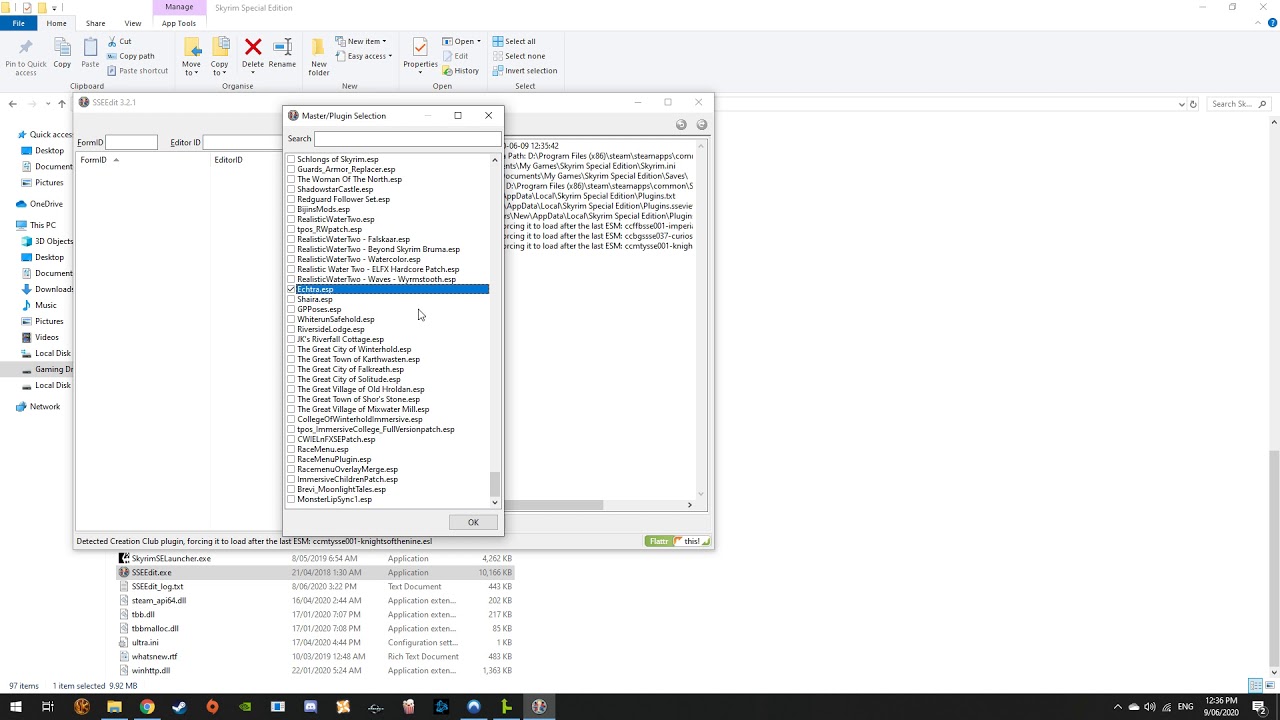Viewport: 1280px width, 720px height.
Task: Click the Discord icon on taskbar
Action: coord(310,707)
